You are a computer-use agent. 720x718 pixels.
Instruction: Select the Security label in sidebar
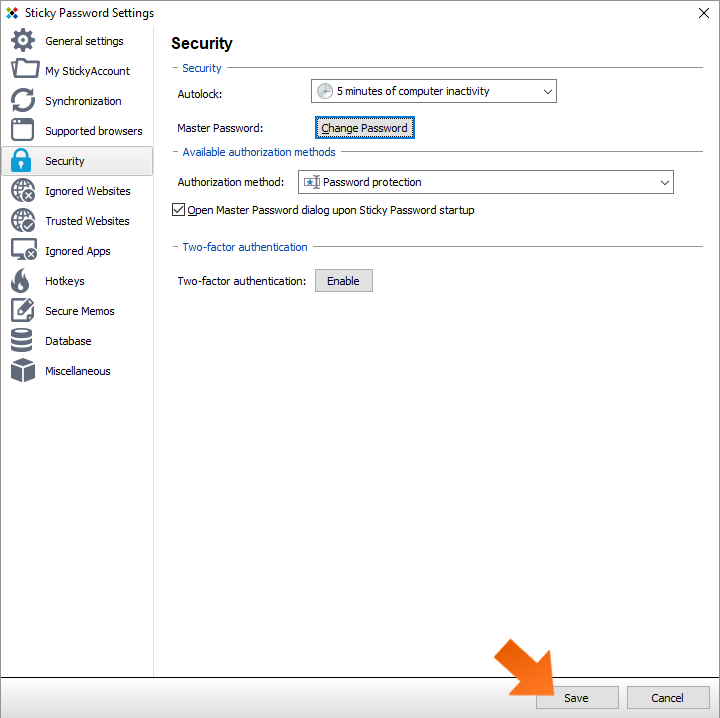[65, 161]
